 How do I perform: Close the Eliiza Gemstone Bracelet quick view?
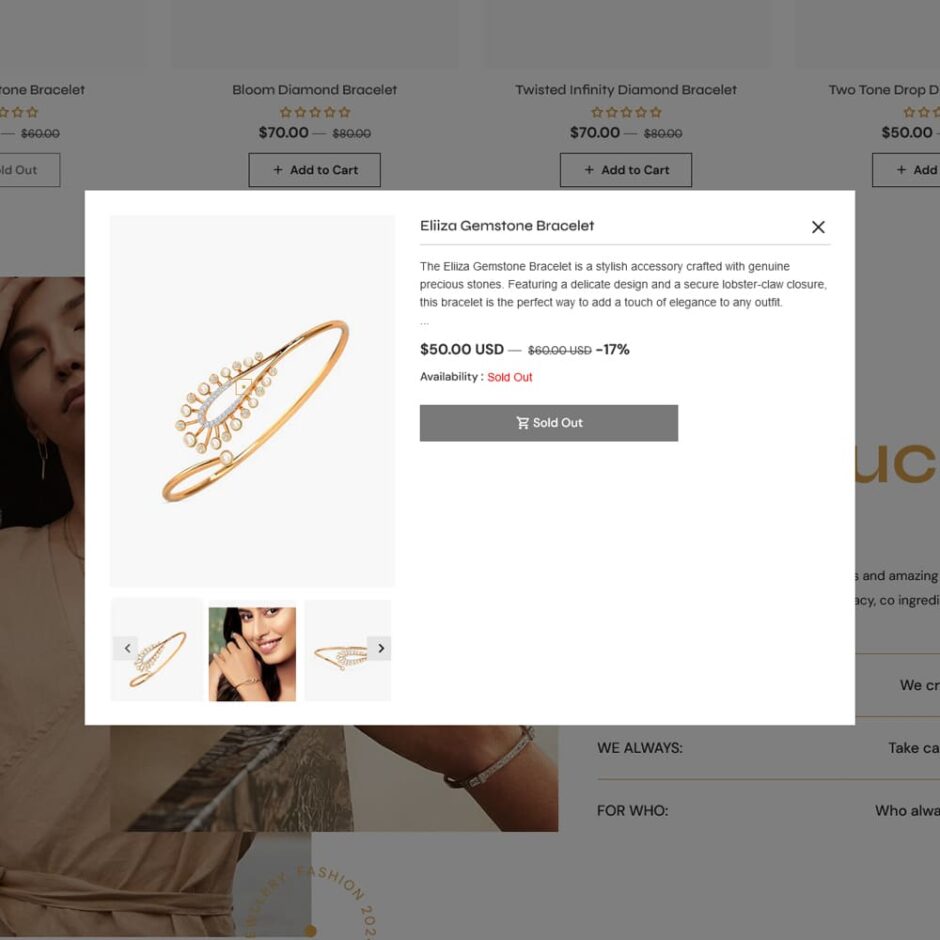[x=818, y=227]
